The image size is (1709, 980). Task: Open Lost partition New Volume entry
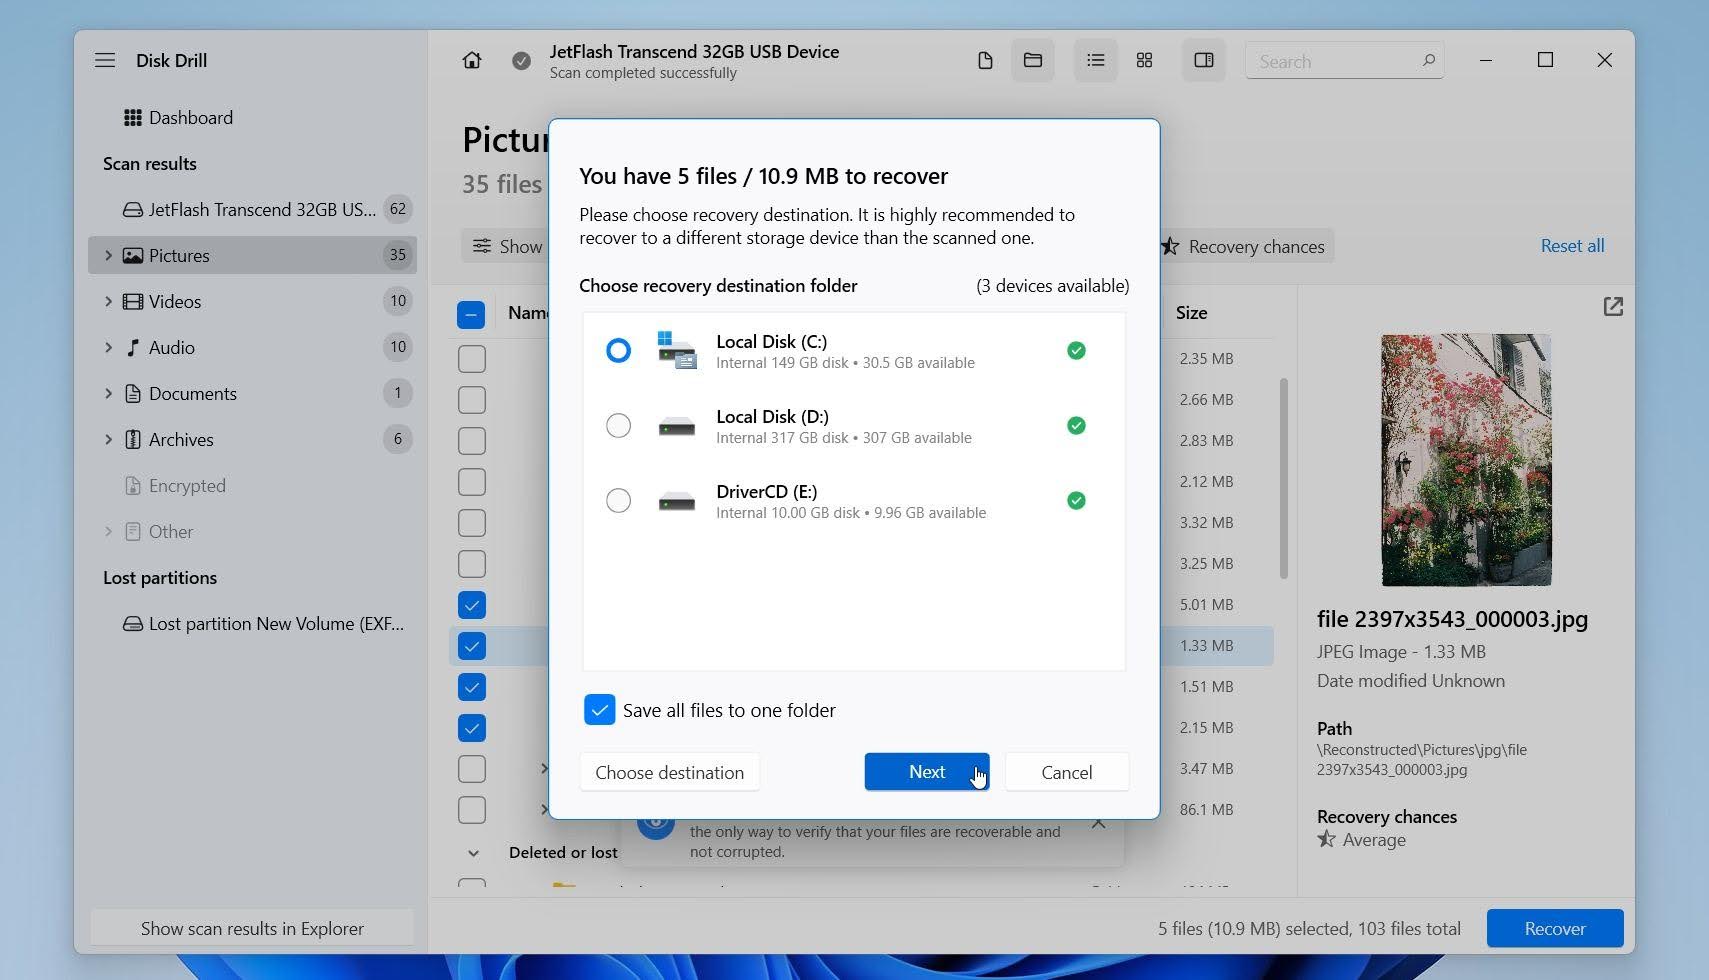[x=252, y=623]
